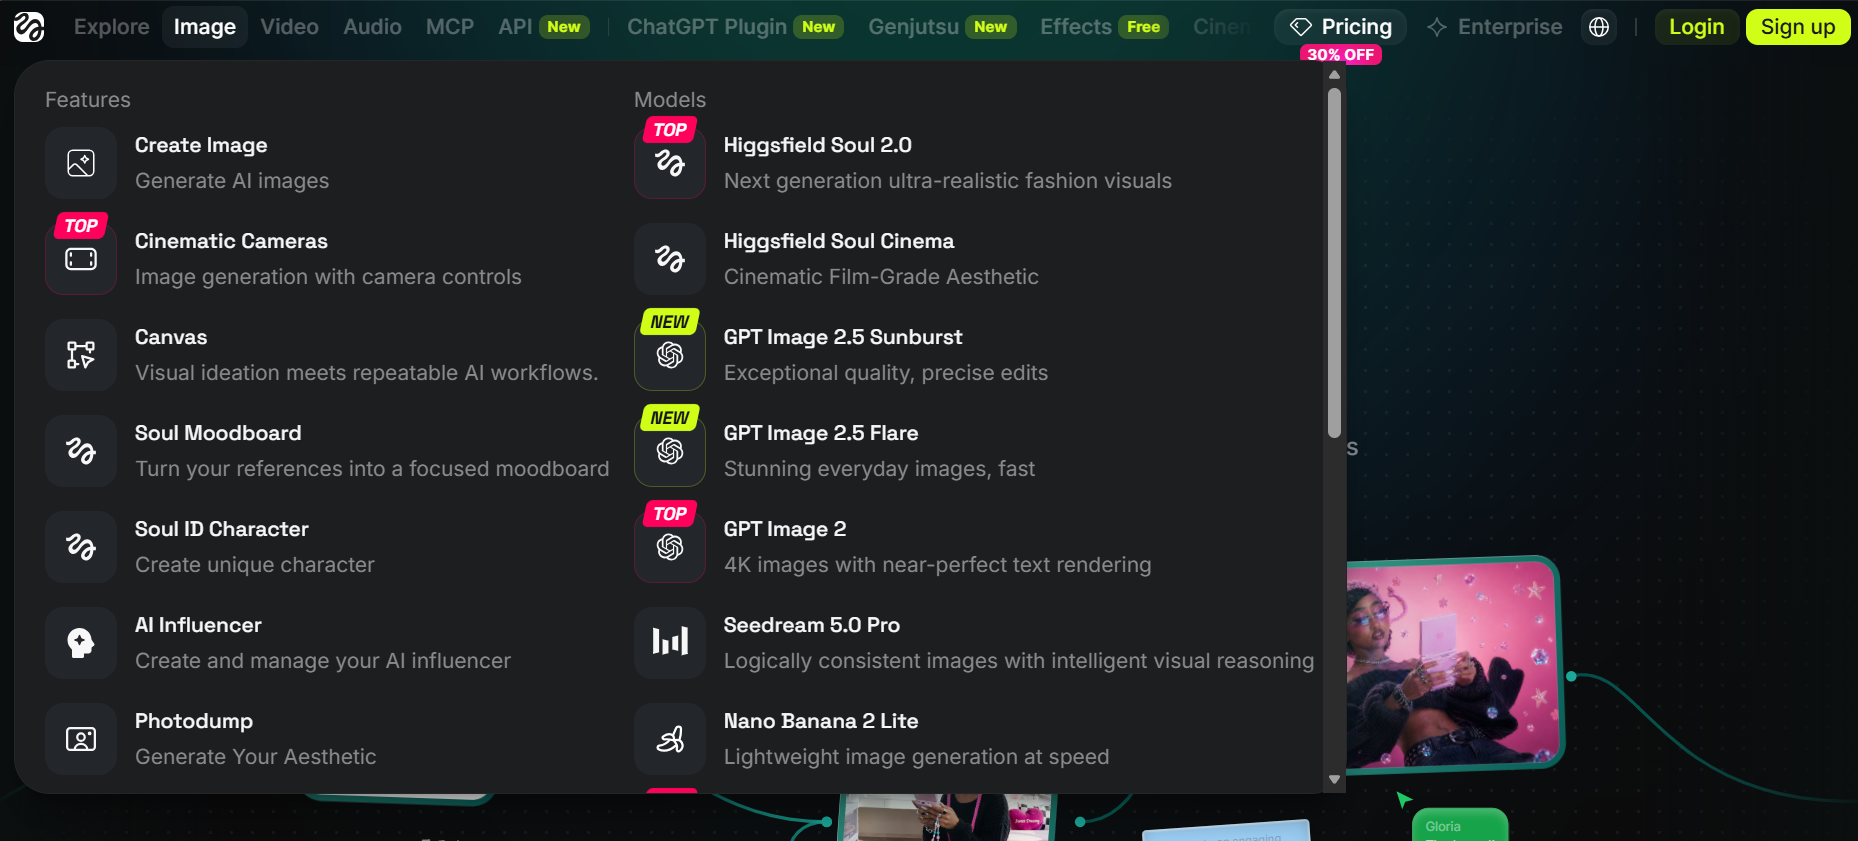Choose the GPT Image 2.5 Sunburst title

tap(843, 337)
